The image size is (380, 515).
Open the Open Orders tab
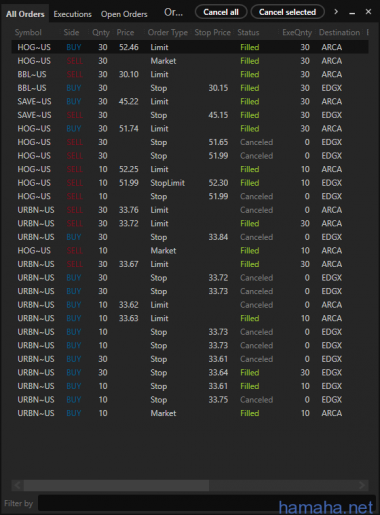pyautogui.click(x=124, y=14)
